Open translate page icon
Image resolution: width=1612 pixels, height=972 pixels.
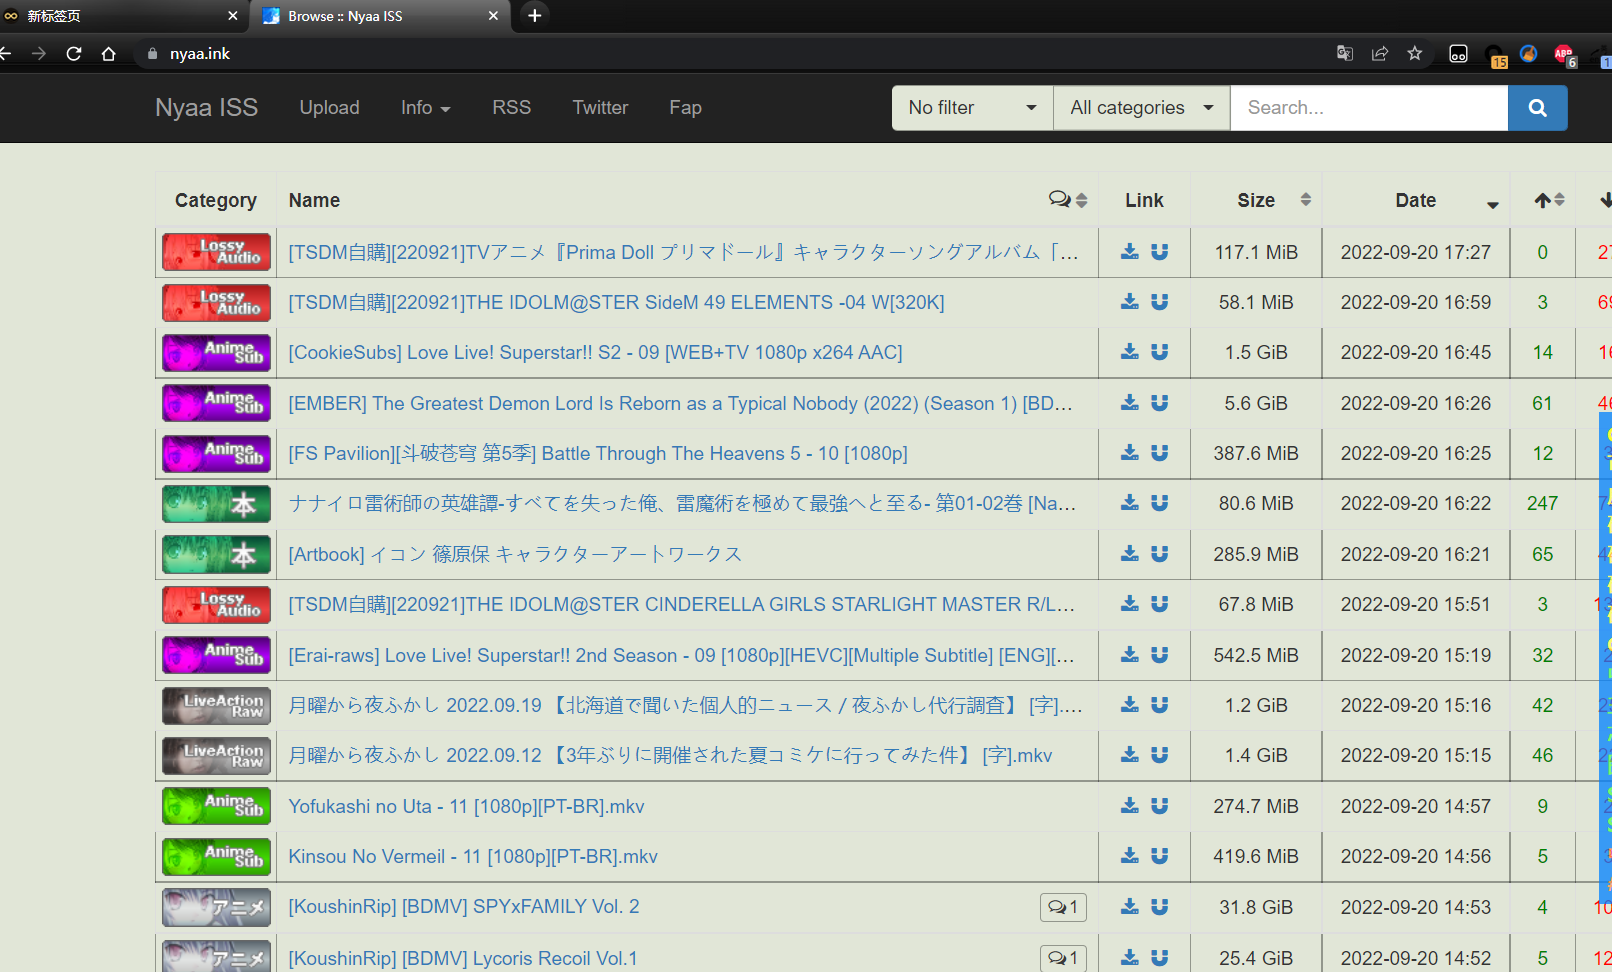tap(1345, 54)
